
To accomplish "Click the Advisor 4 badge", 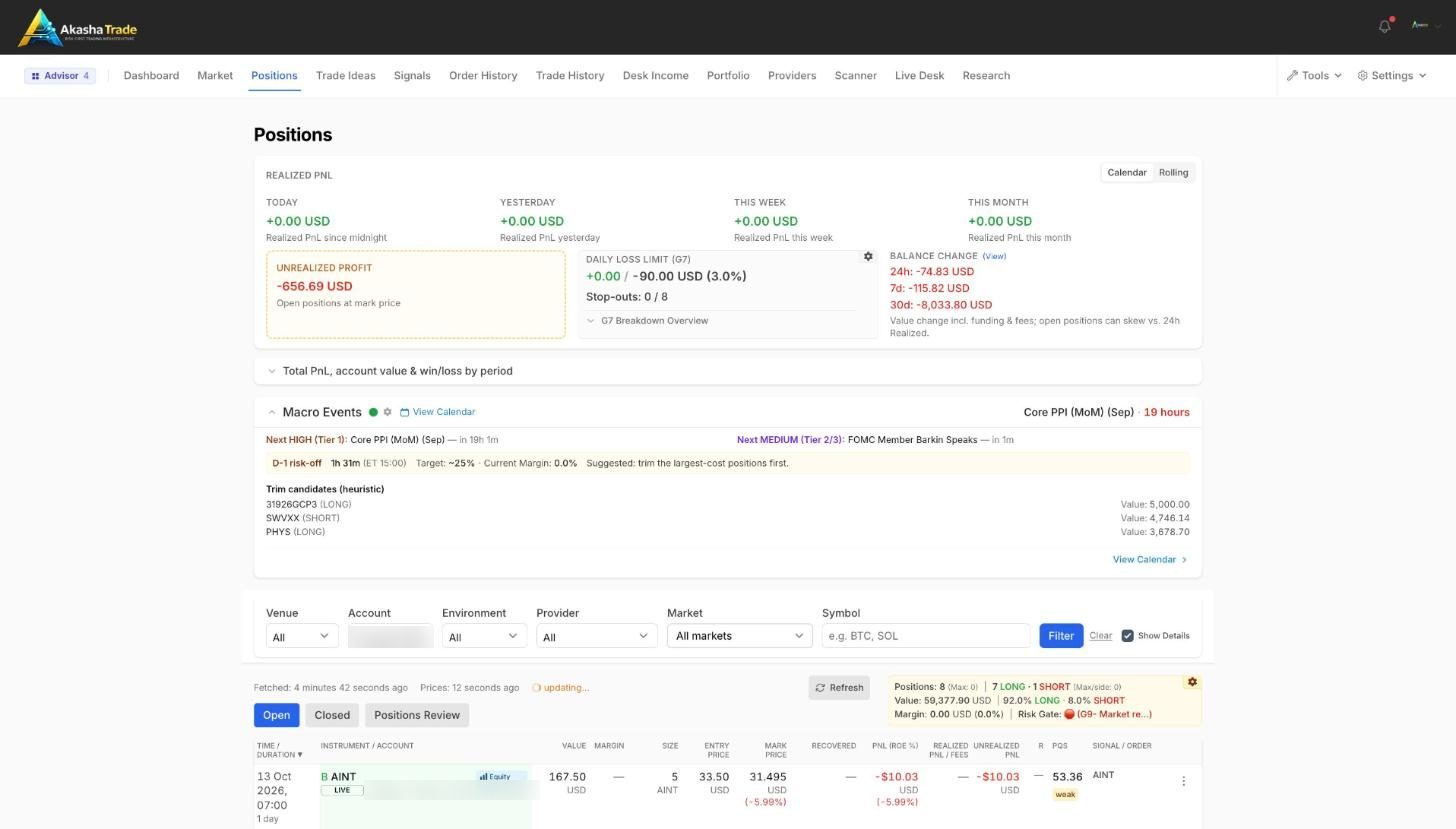I will [60, 76].
